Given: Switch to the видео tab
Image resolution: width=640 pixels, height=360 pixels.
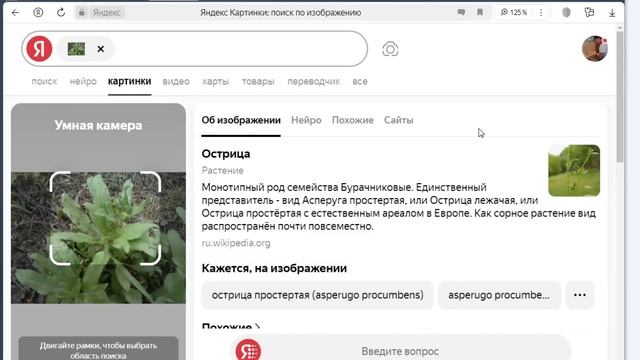Looking at the screenshot, I should 176,82.
